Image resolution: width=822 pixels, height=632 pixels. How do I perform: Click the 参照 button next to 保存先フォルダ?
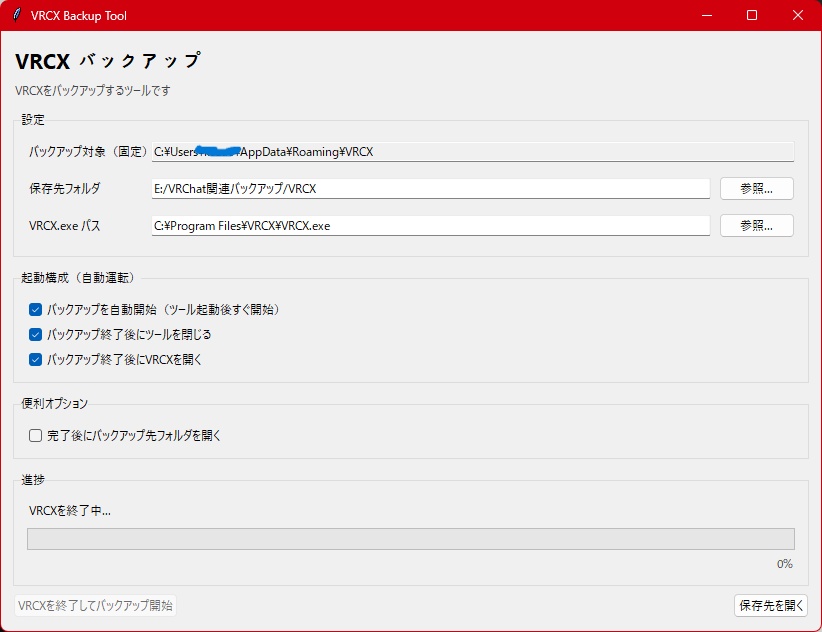click(x=756, y=188)
